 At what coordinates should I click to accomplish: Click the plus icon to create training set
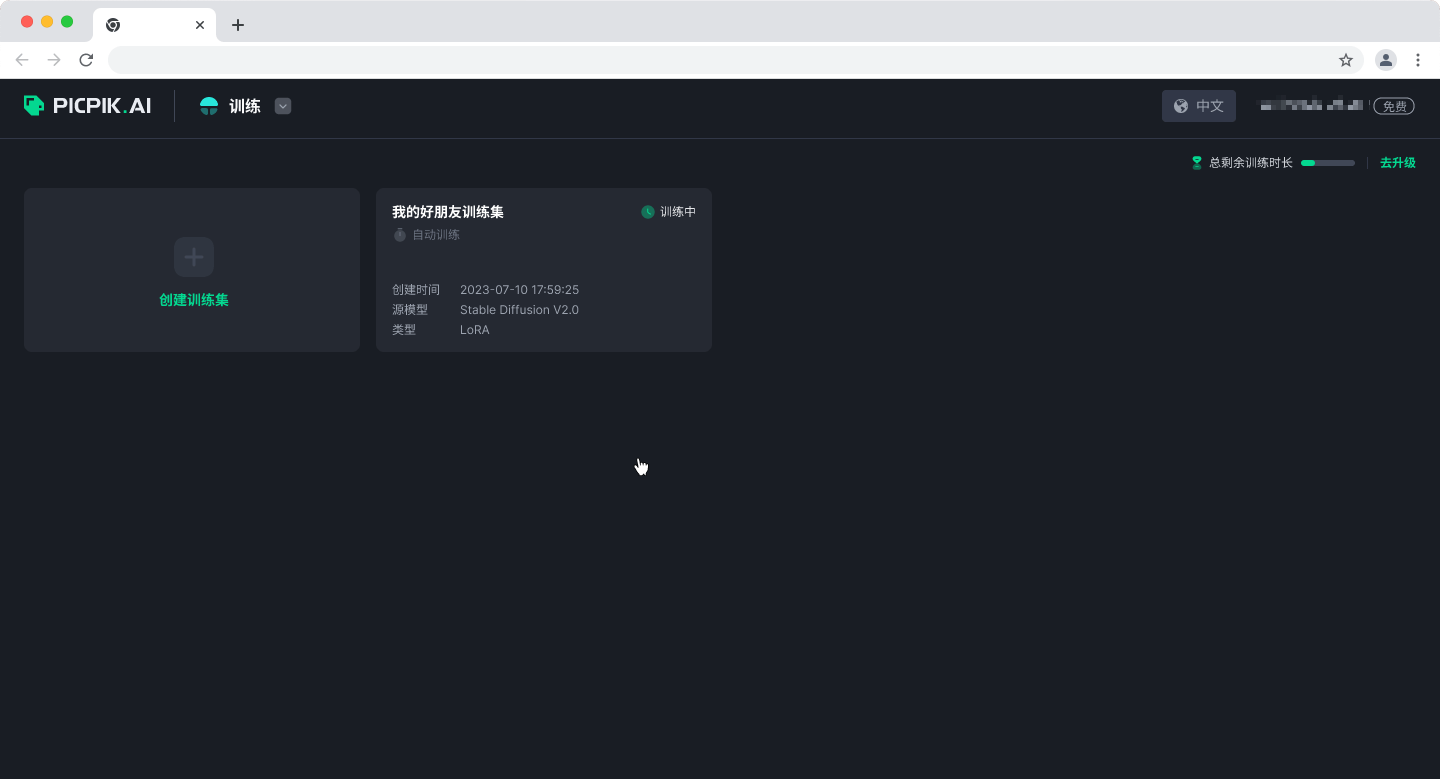194,257
